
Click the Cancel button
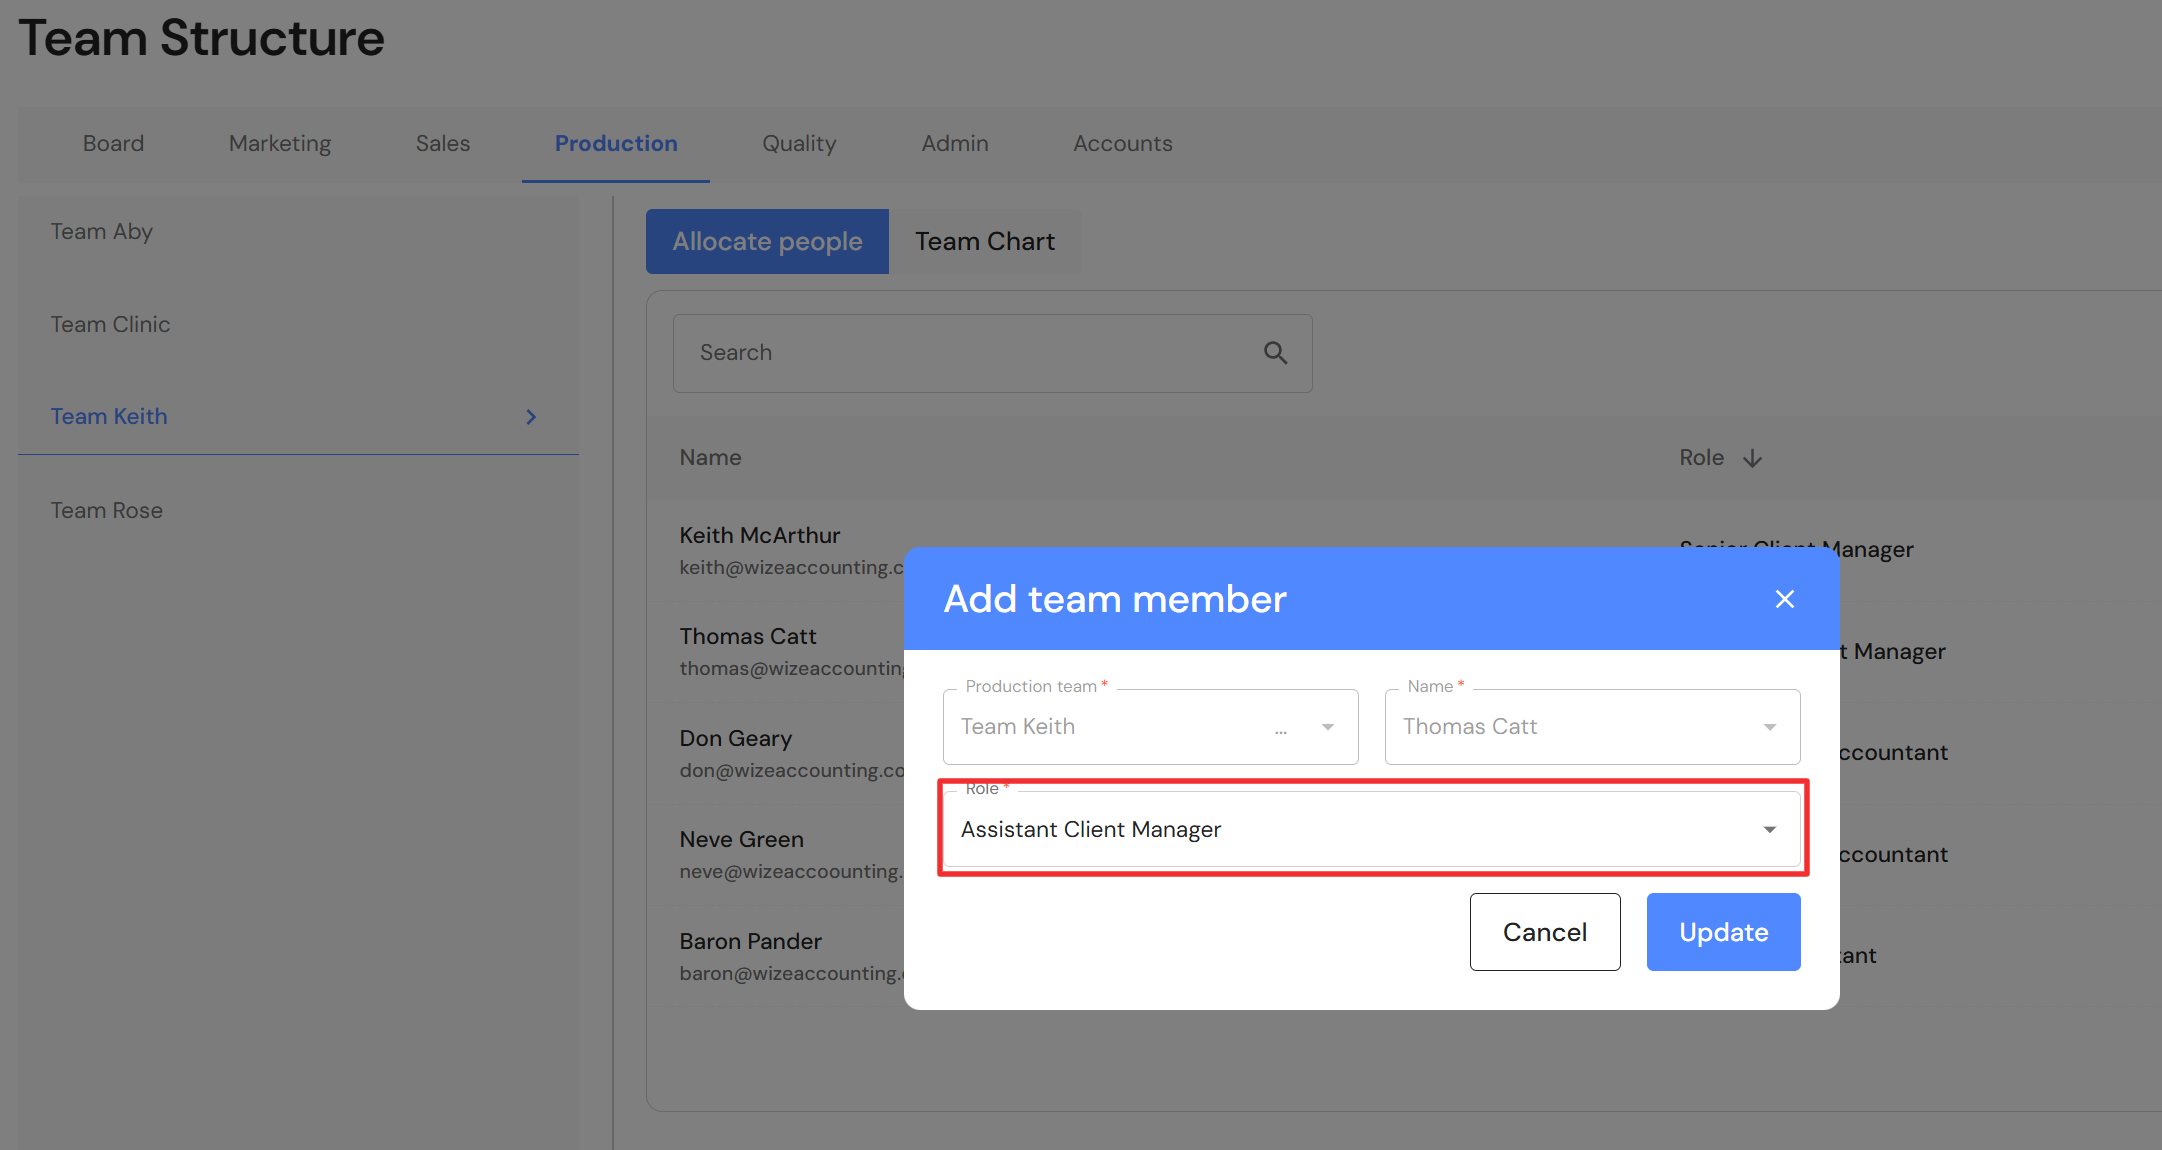(x=1544, y=932)
